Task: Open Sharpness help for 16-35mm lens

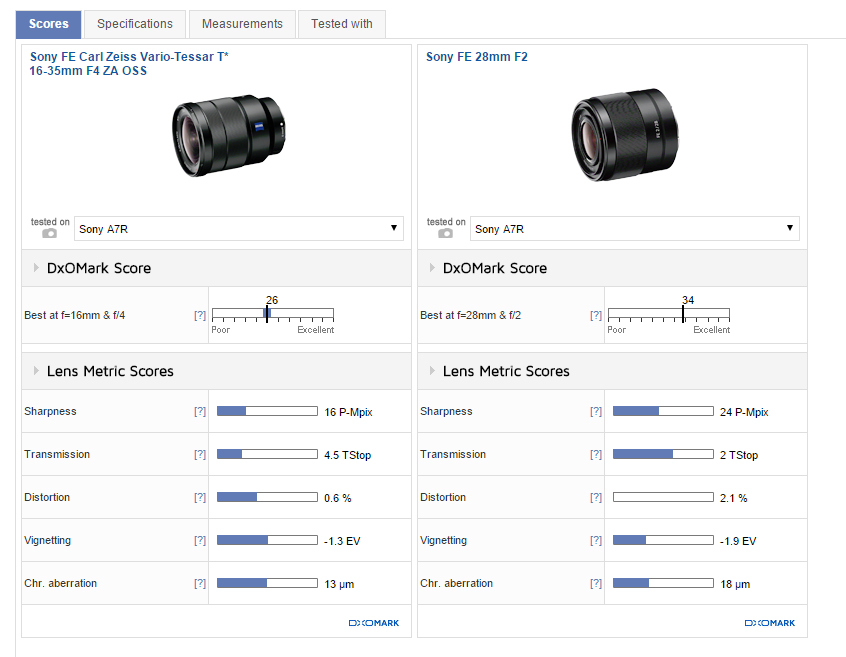Action: click(x=200, y=412)
